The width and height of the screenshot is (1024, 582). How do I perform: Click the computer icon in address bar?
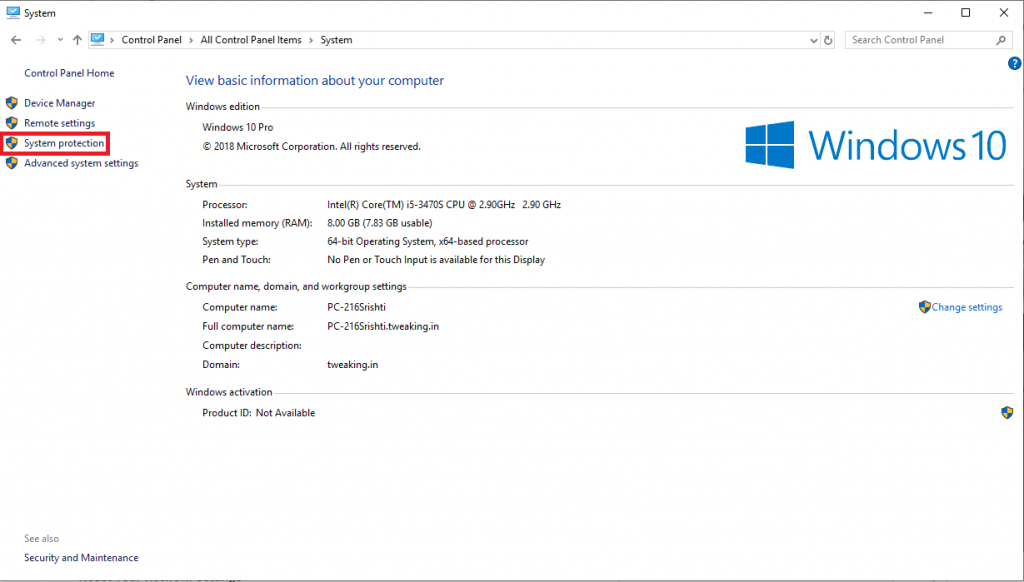[97, 39]
